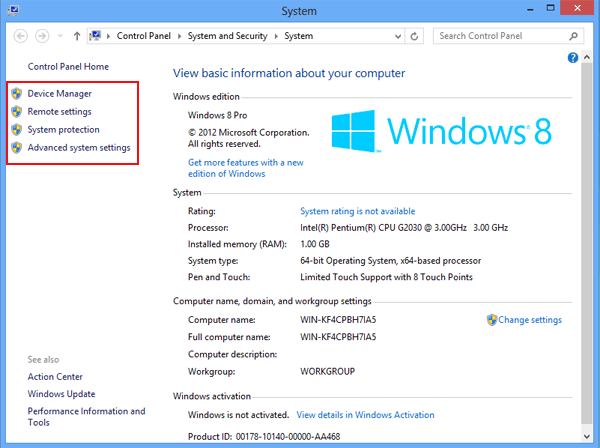The image size is (600, 448).
Task: Click shield icon beside Advanced system settings
Action: point(16,147)
